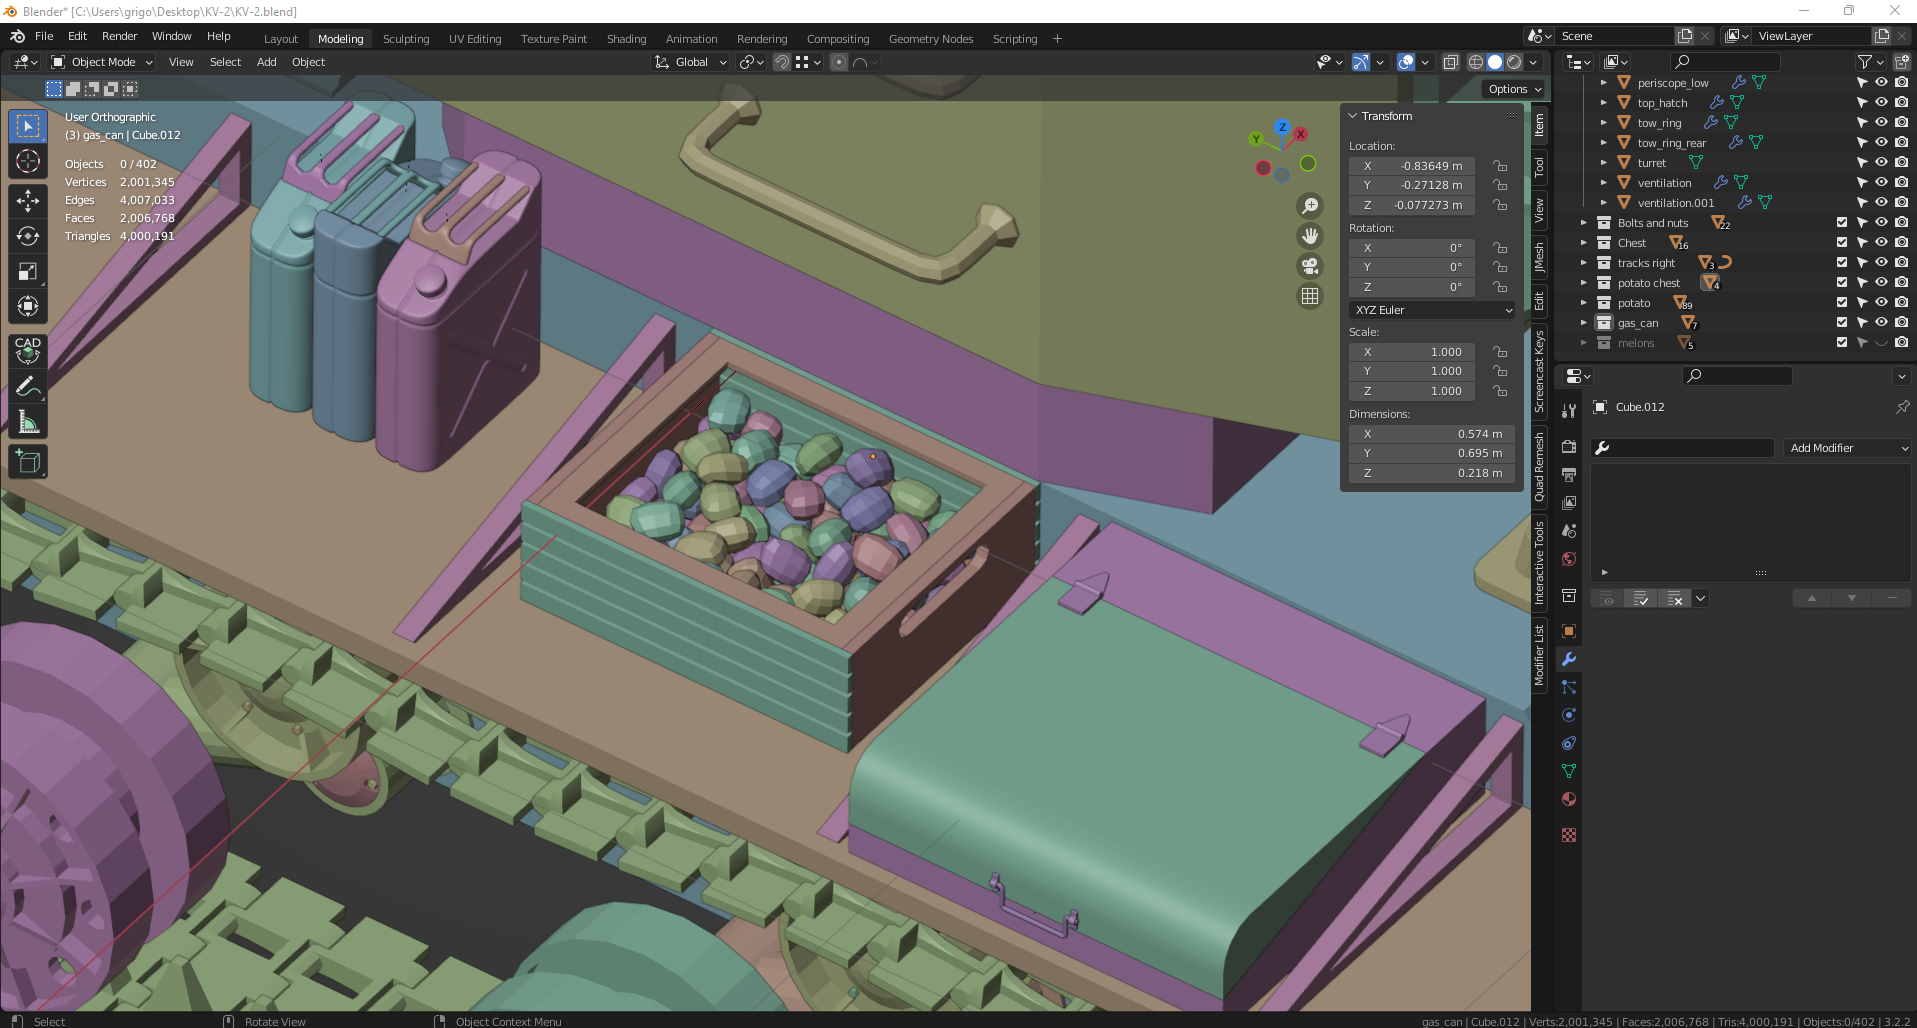Switch to the Sculpting workspace tab
The width and height of the screenshot is (1917, 1028).
point(405,39)
